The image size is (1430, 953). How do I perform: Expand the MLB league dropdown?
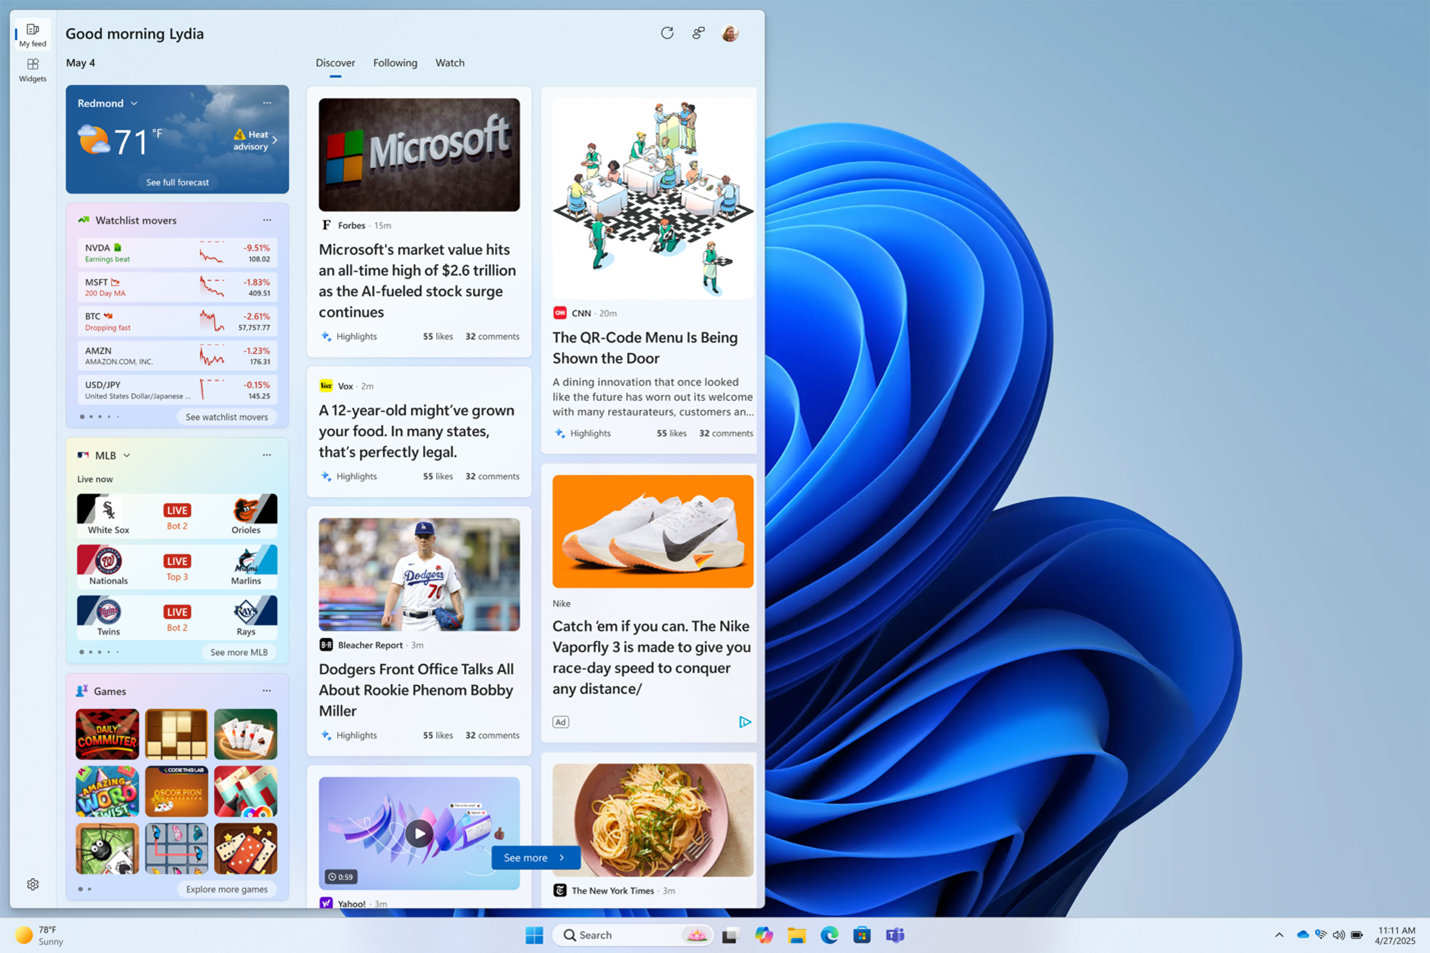[x=126, y=455]
